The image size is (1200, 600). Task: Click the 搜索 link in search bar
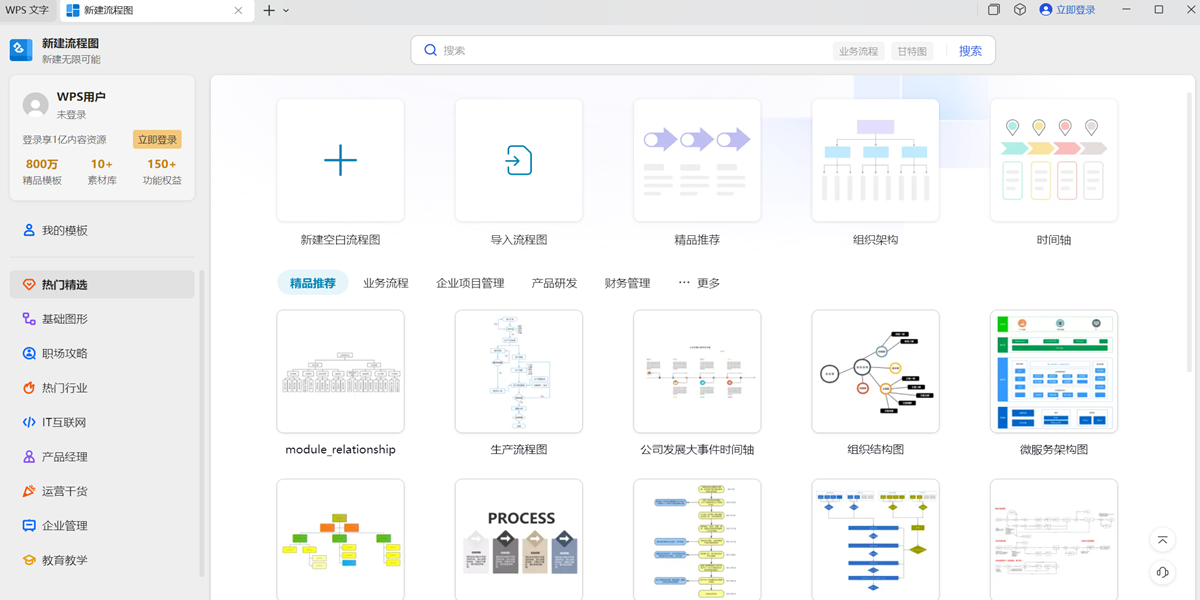coord(970,51)
